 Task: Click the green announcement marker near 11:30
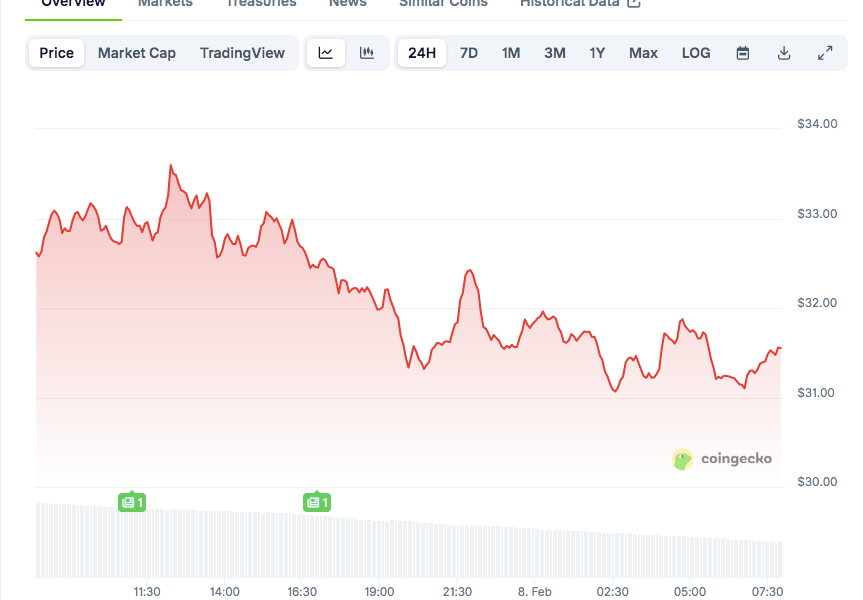[131, 502]
